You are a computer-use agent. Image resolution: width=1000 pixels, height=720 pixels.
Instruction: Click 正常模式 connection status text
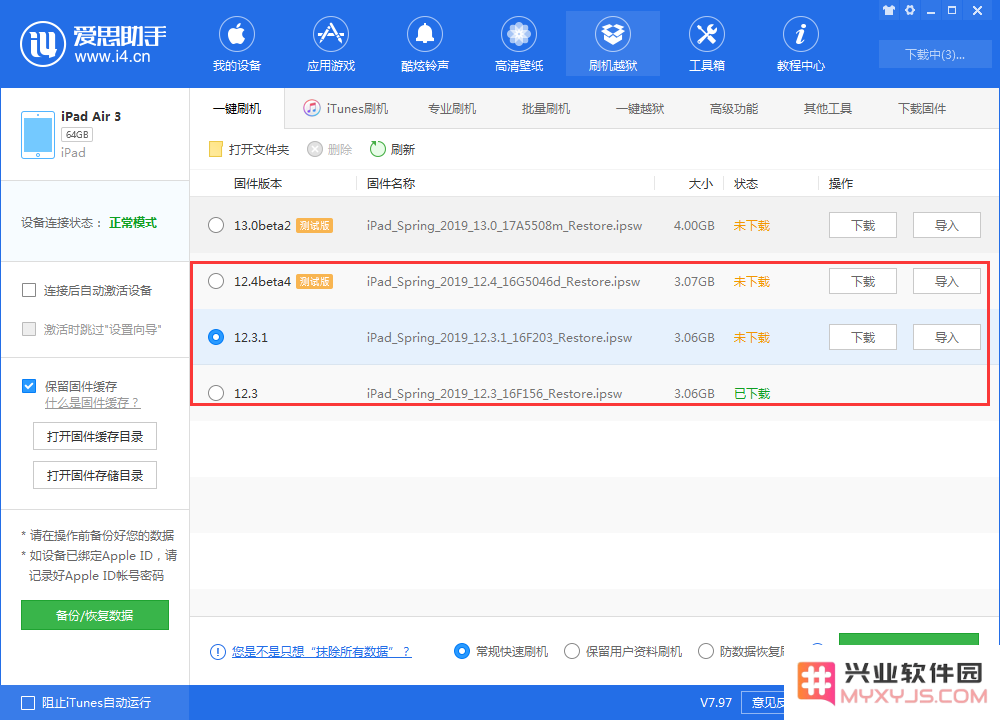(x=133, y=223)
